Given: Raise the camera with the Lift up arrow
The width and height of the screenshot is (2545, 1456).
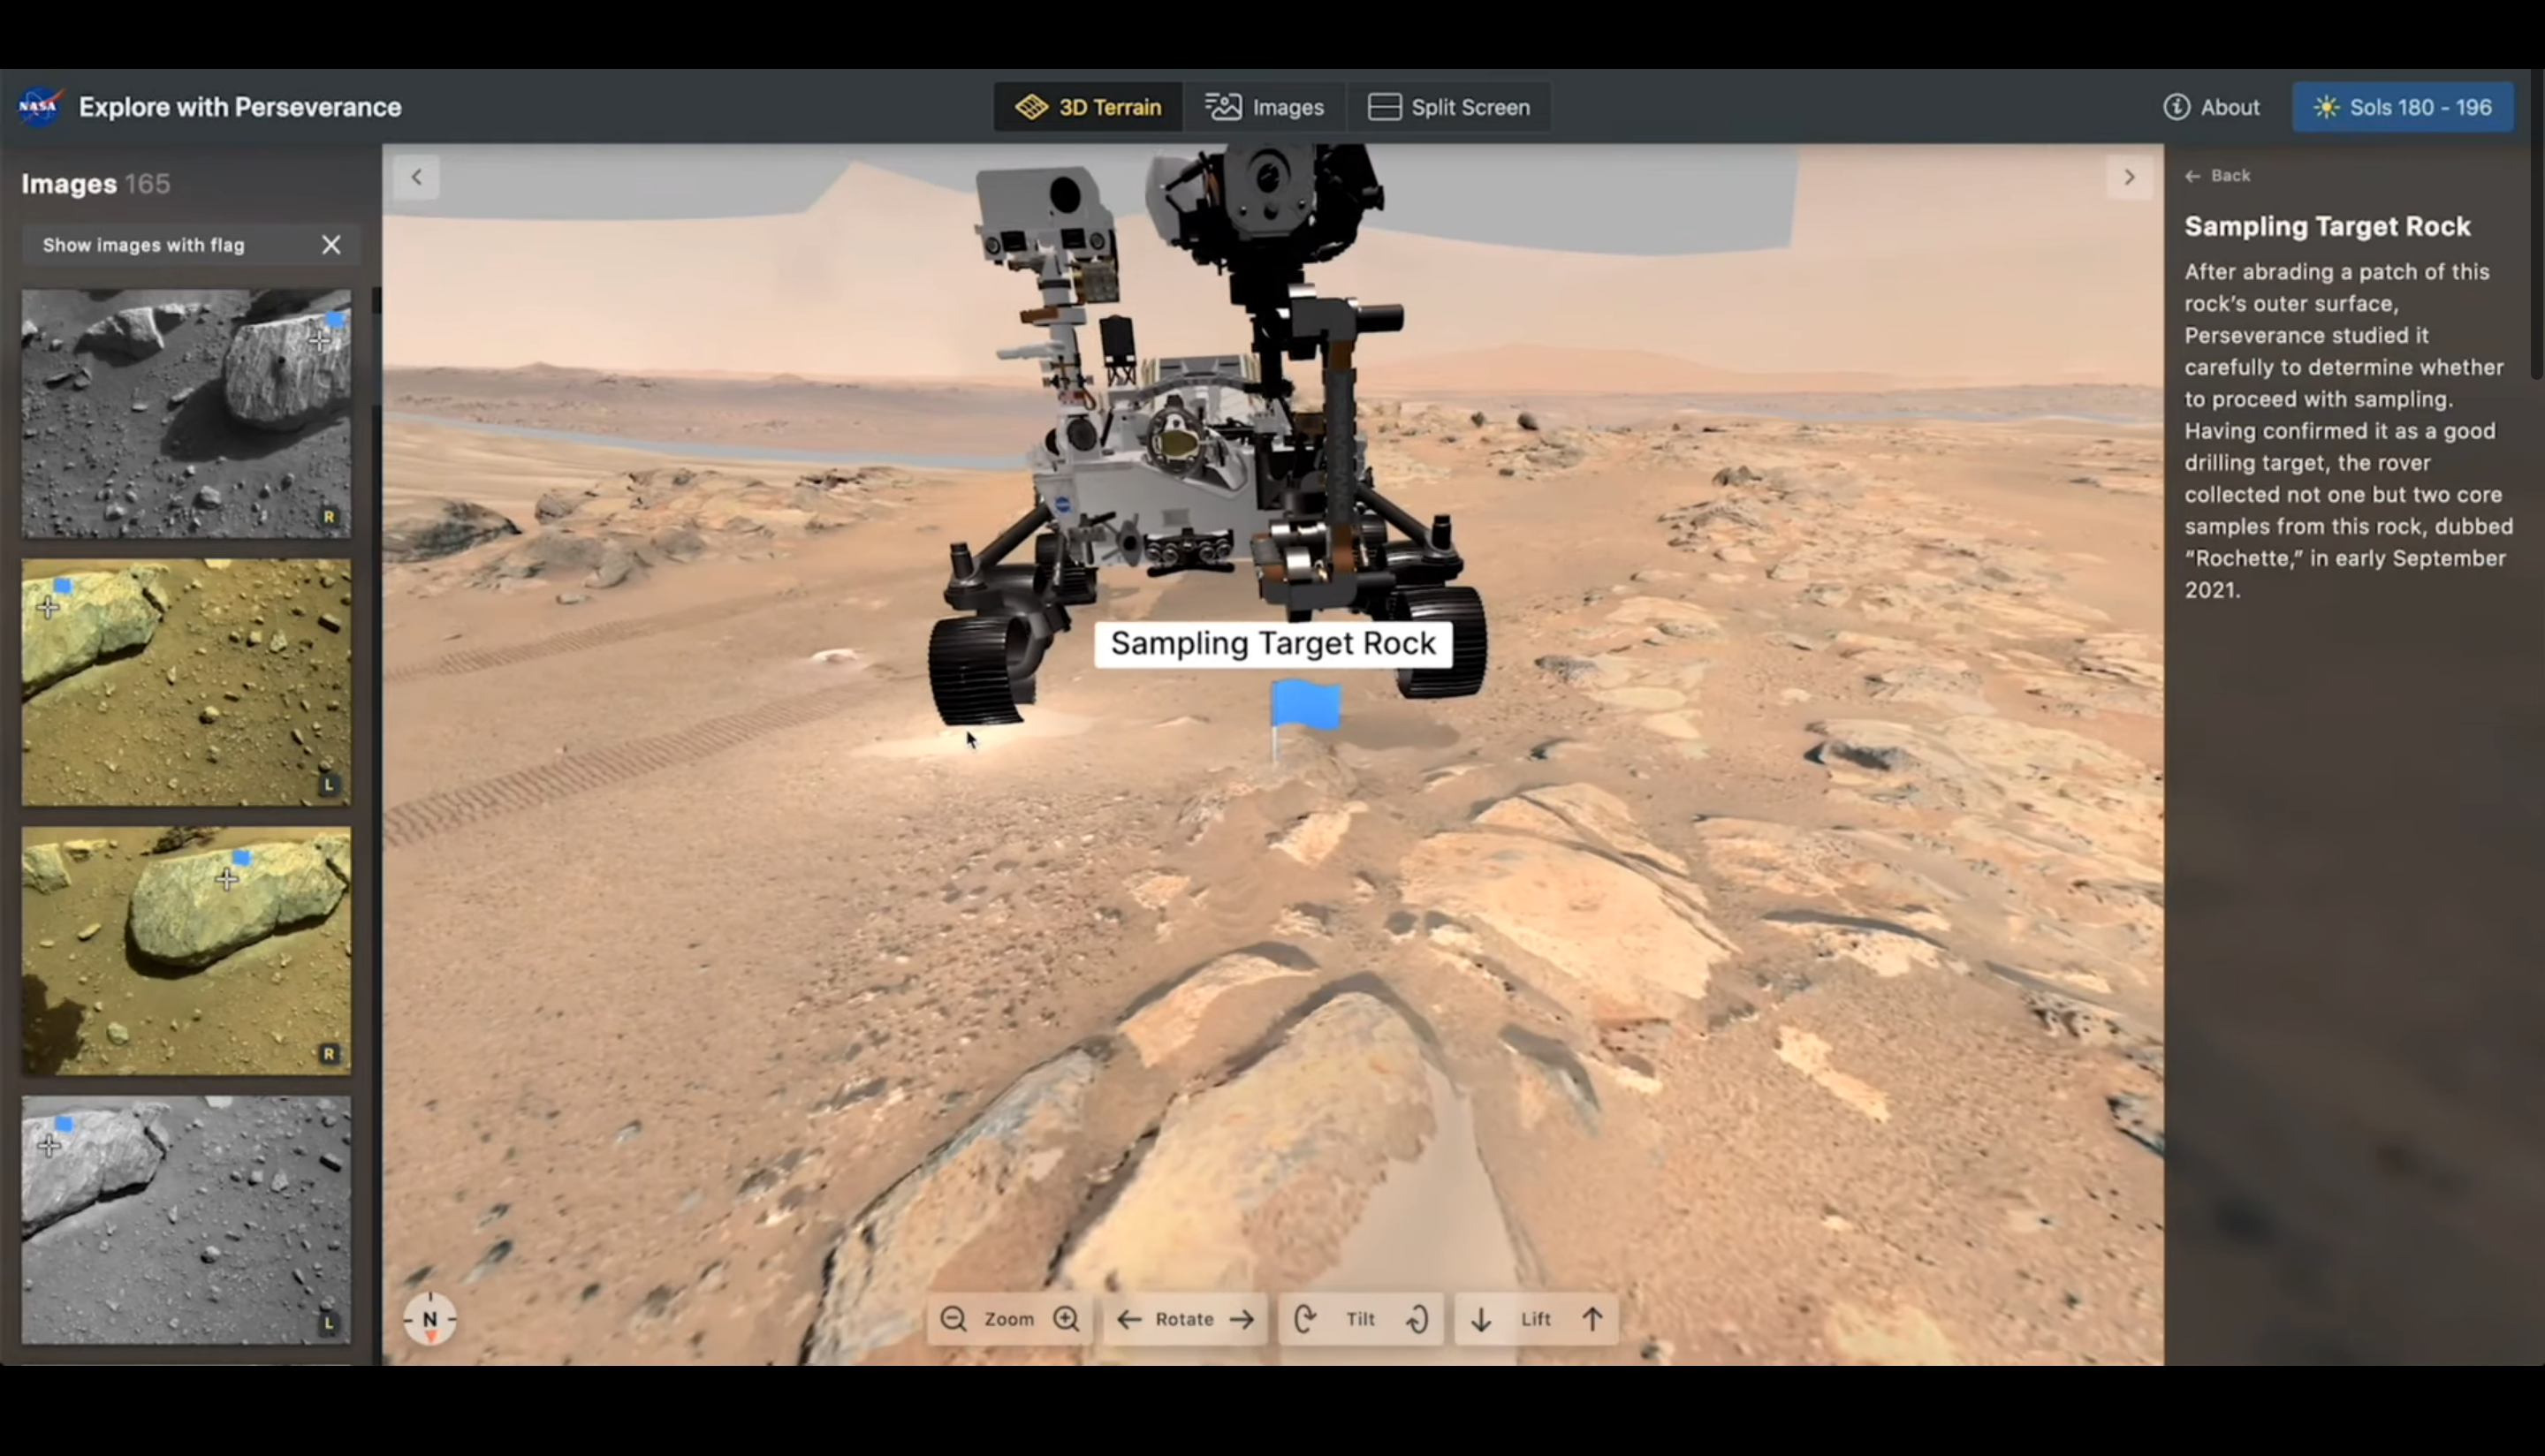Looking at the screenshot, I should [1593, 1319].
